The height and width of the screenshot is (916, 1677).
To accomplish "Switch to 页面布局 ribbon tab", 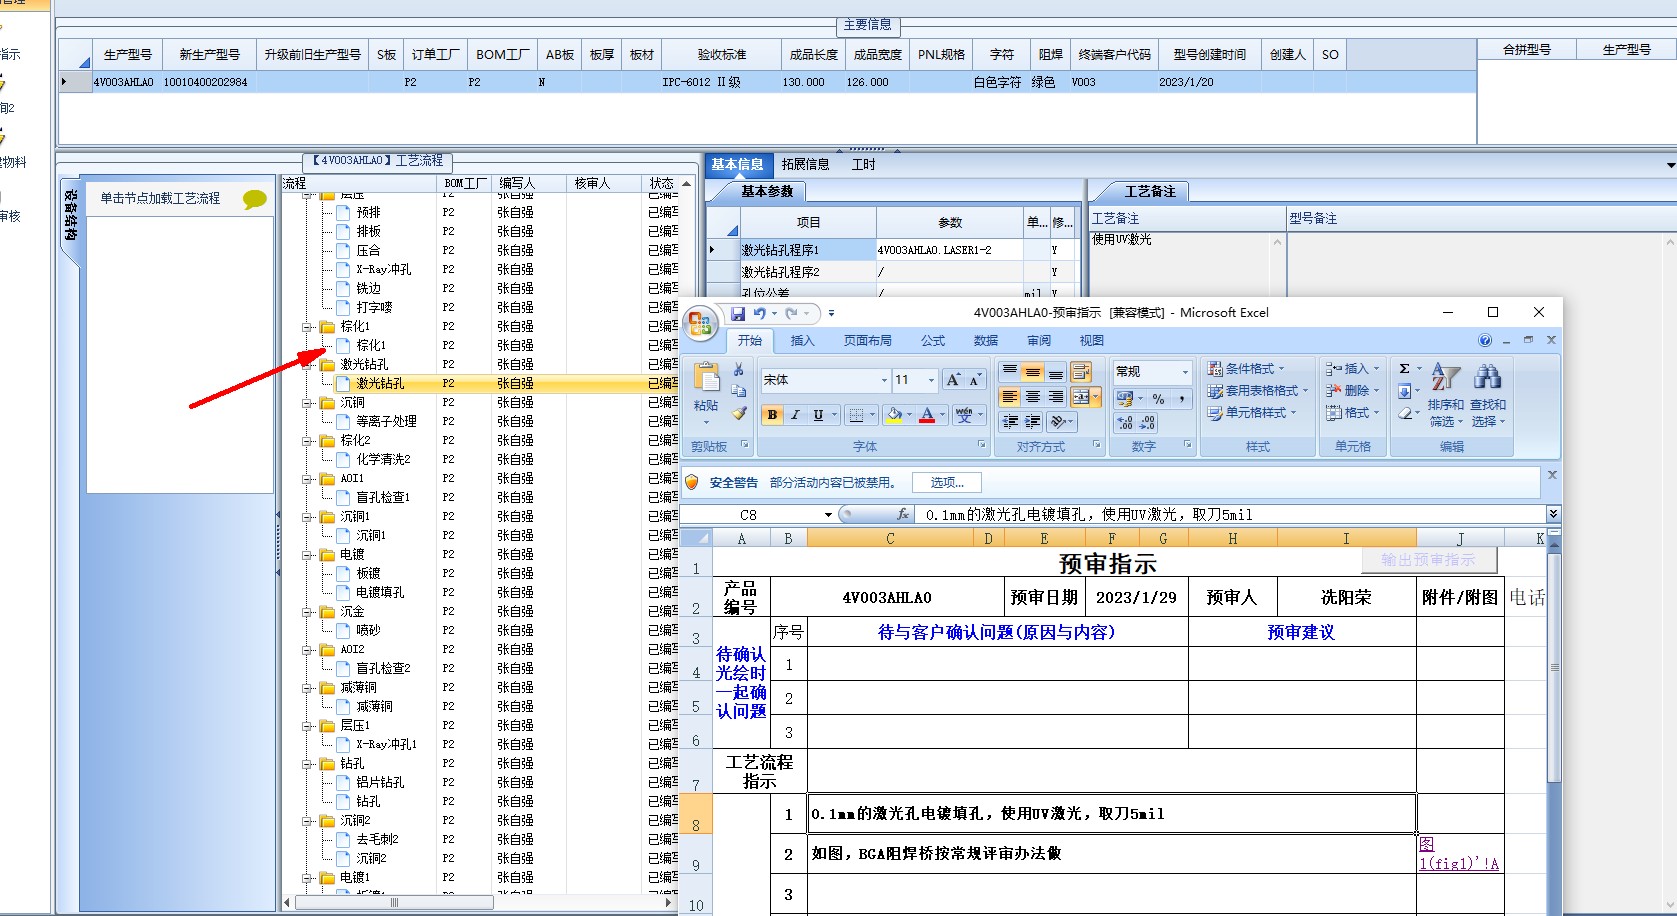I will [867, 341].
